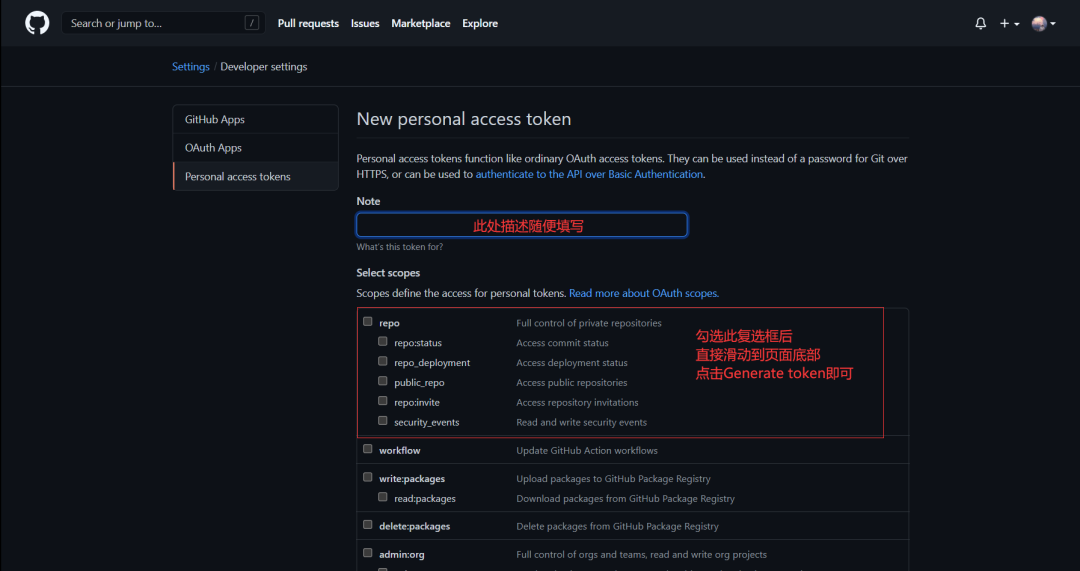Click the Full control of private repositories description

(x=589, y=323)
